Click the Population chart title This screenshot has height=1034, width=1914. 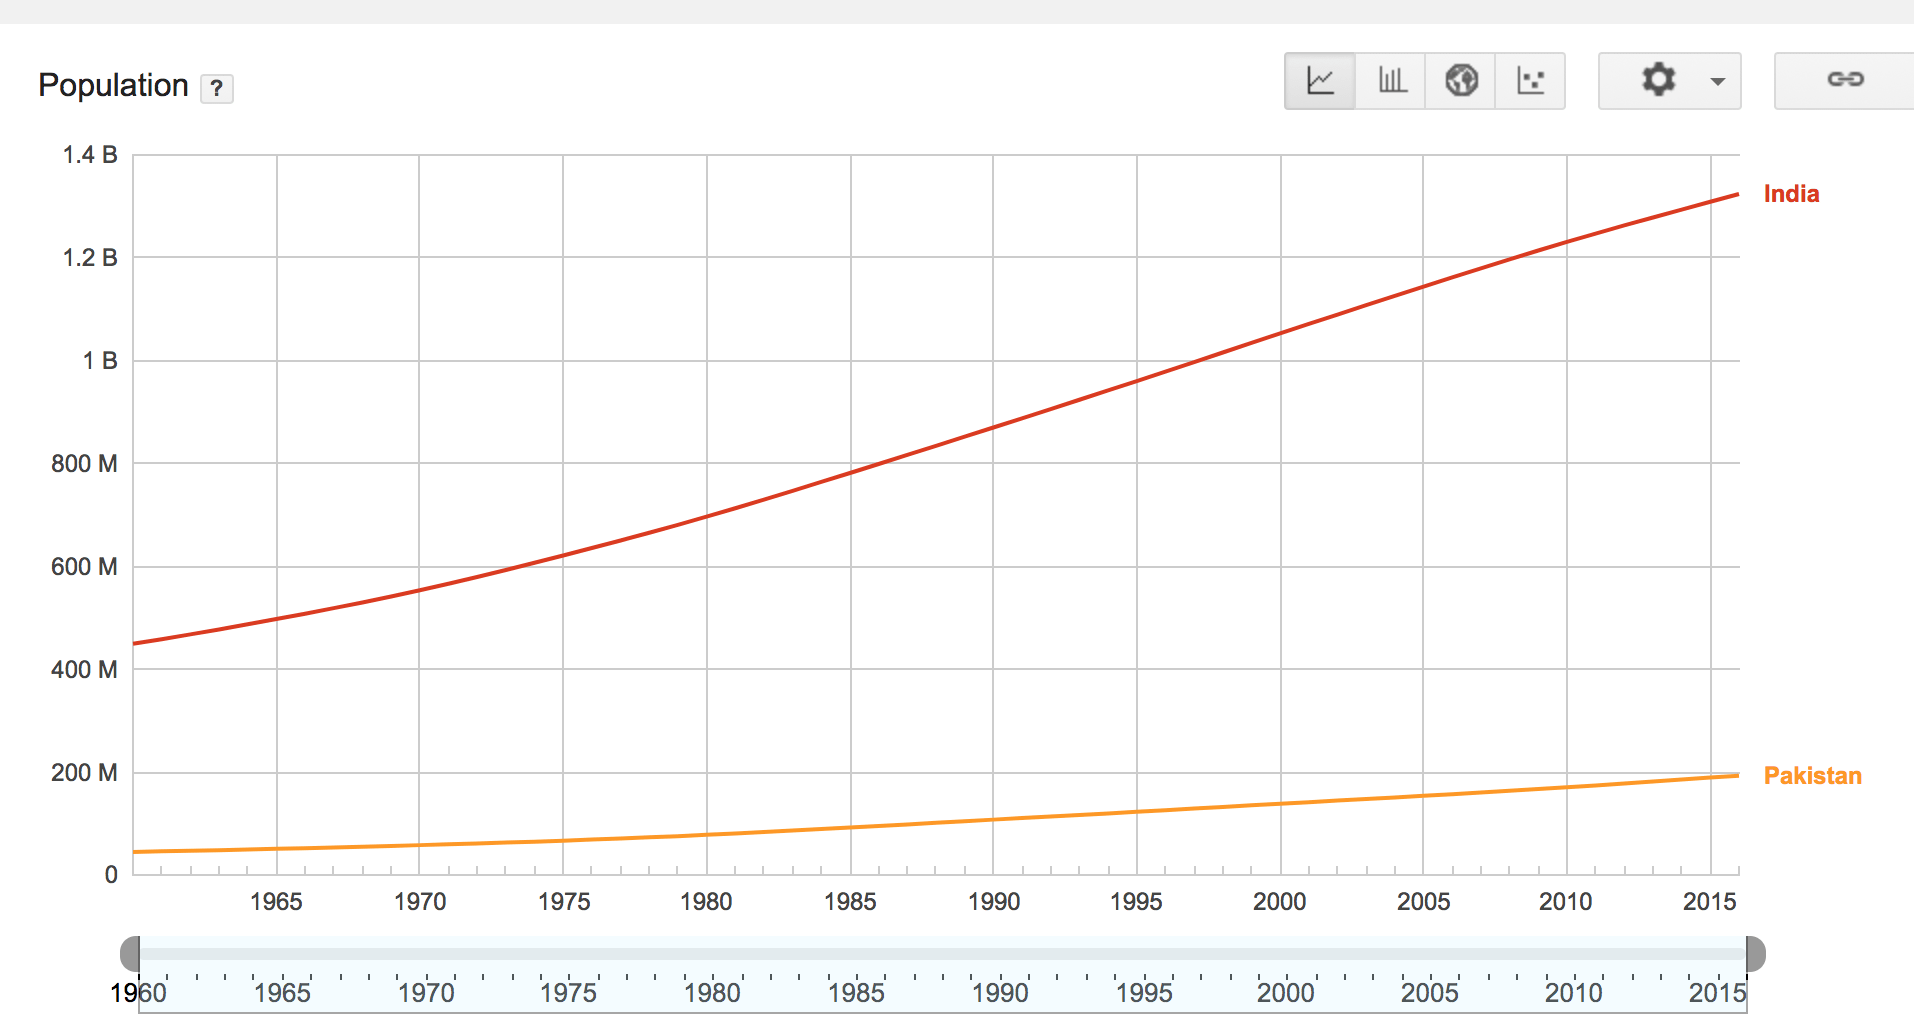tap(113, 85)
